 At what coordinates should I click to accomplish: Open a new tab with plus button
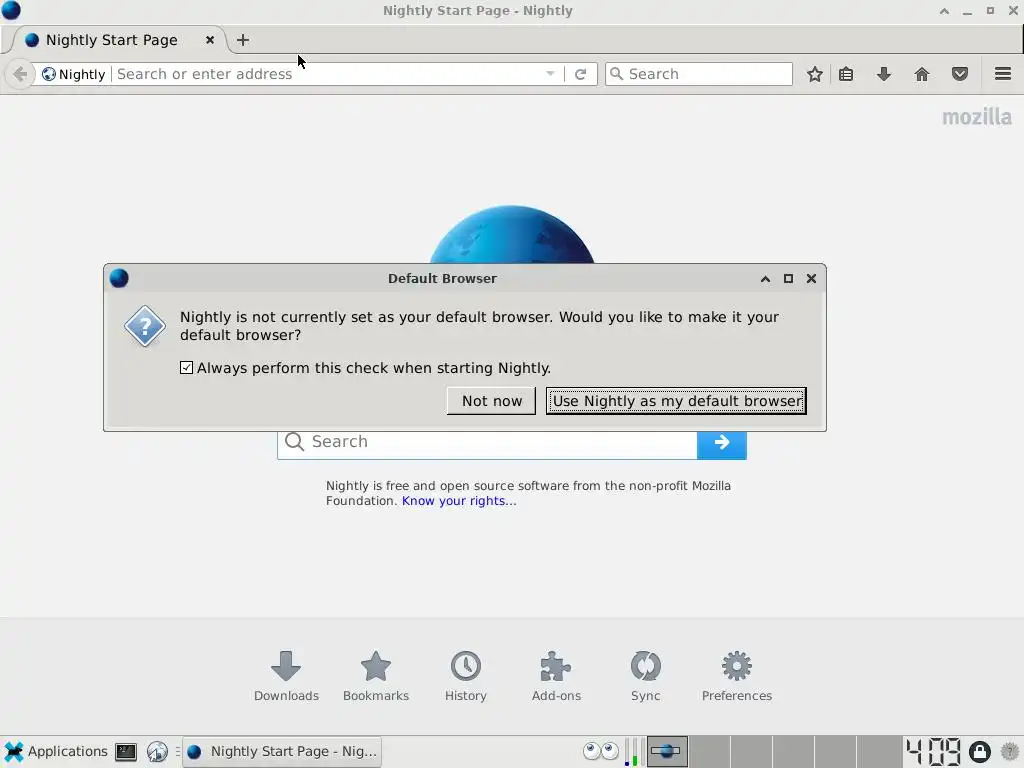(x=243, y=40)
